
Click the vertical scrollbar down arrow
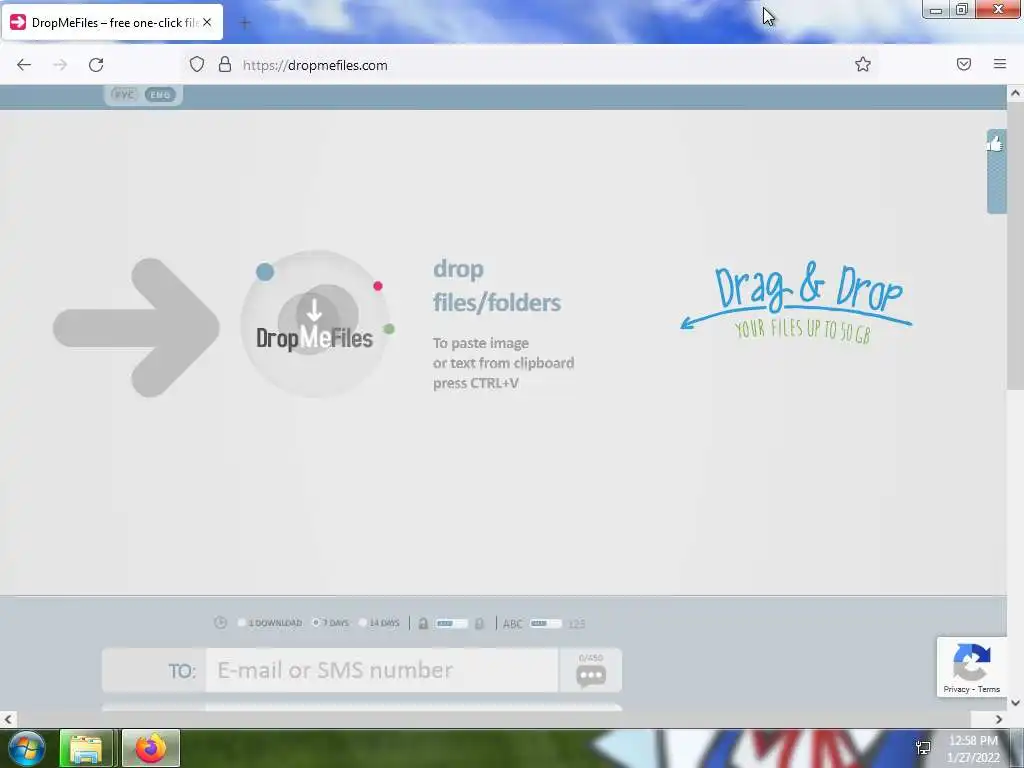click(1015, 703)
